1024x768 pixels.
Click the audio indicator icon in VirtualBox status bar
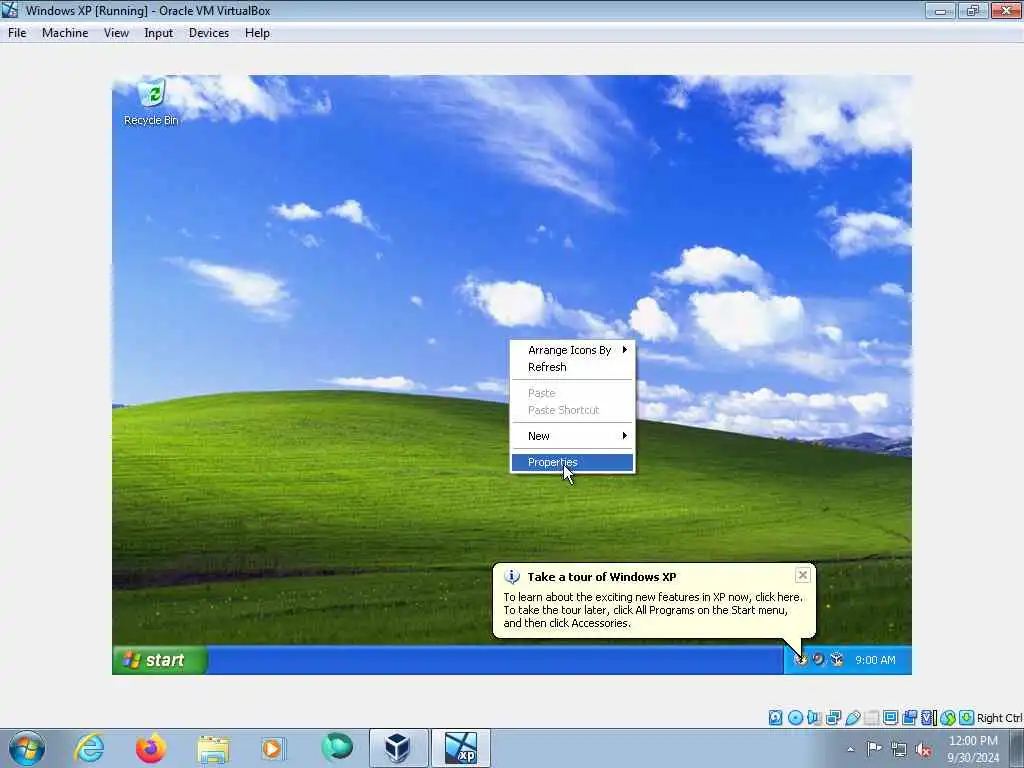click(814, 718)
